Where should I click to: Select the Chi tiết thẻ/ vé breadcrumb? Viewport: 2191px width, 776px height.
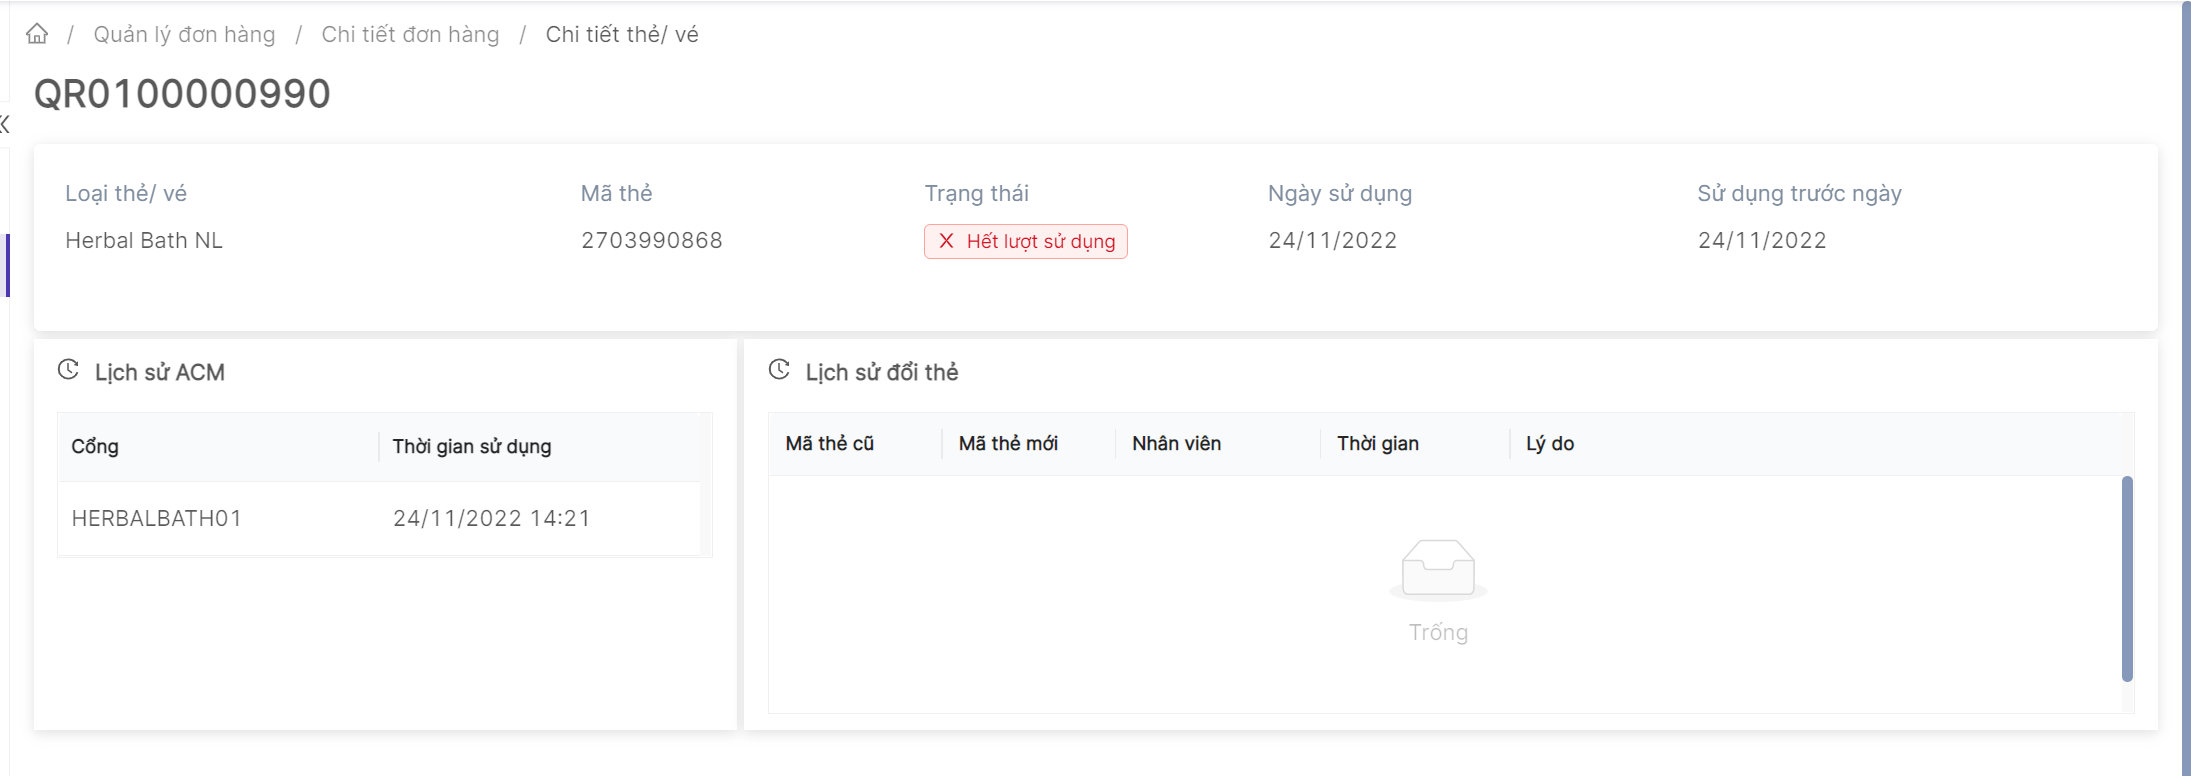[621, 35]
